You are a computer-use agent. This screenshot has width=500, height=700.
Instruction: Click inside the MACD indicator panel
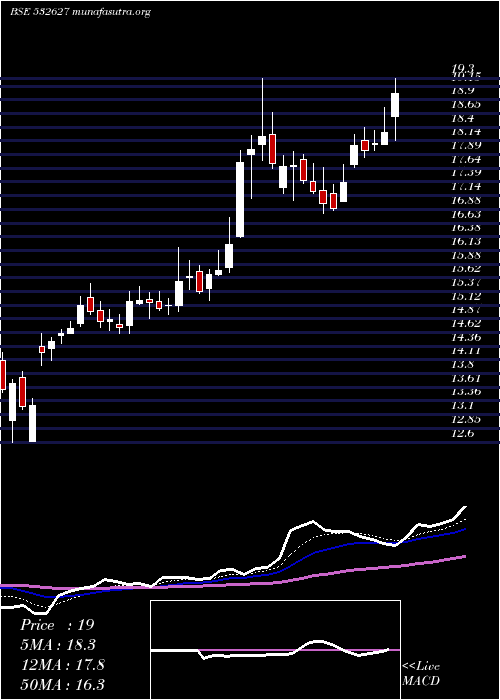275,650
